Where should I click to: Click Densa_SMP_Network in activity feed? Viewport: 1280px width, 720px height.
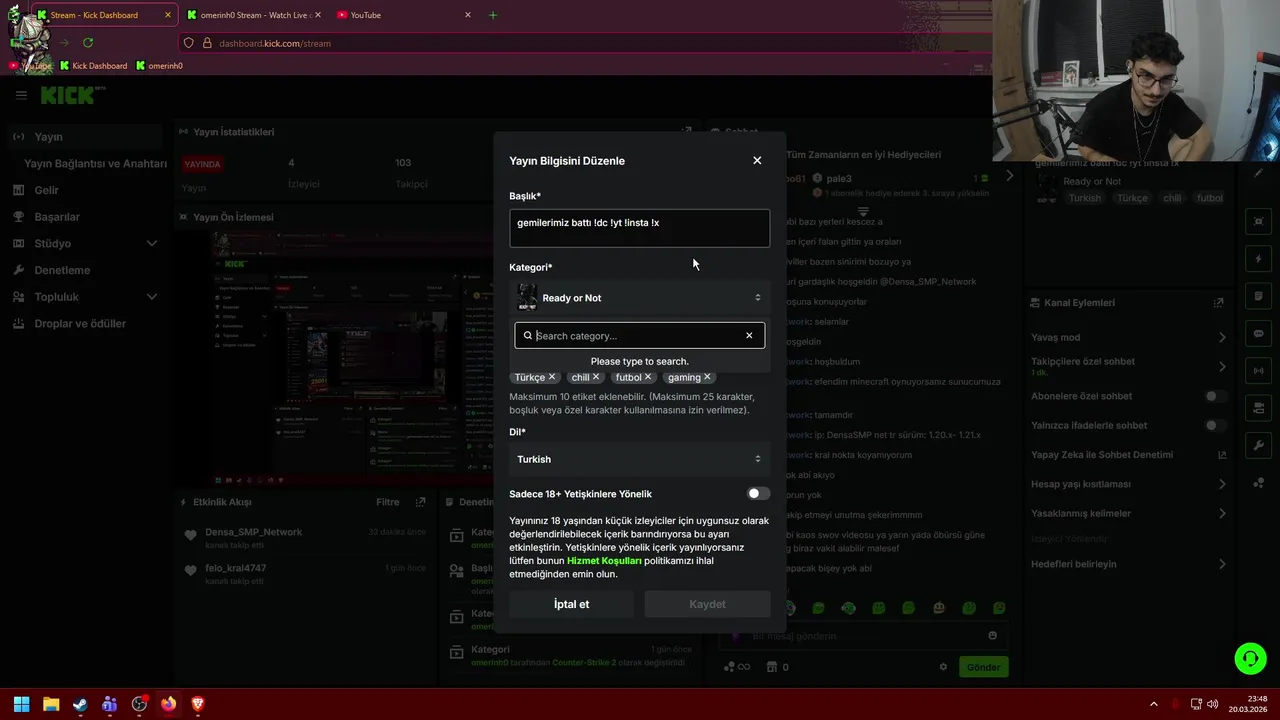[x=253, y=532]
